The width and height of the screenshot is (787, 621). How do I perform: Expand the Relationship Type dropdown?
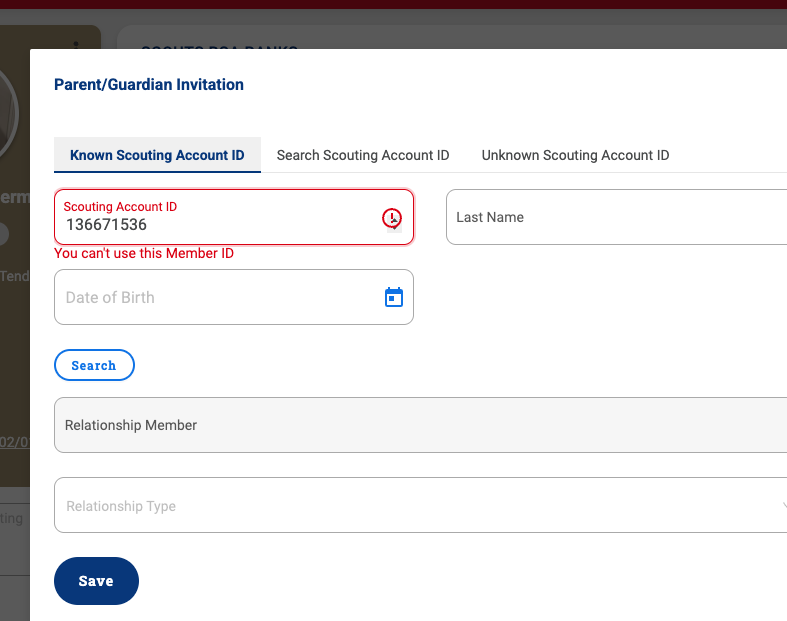[x=421, y=505]
